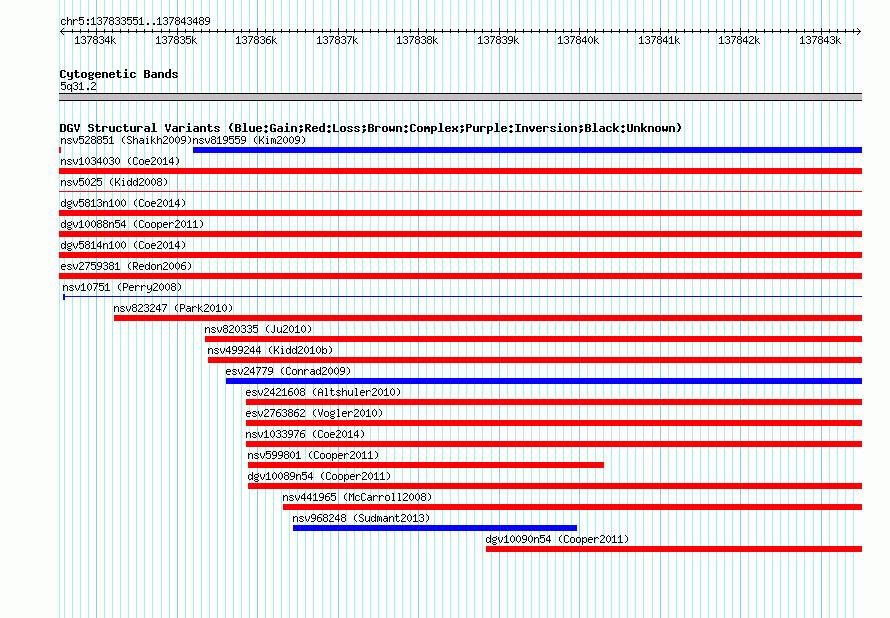Click the nsv819559 (Kim2009) variant label
This screenshot has height=618, width=890.
250,140
